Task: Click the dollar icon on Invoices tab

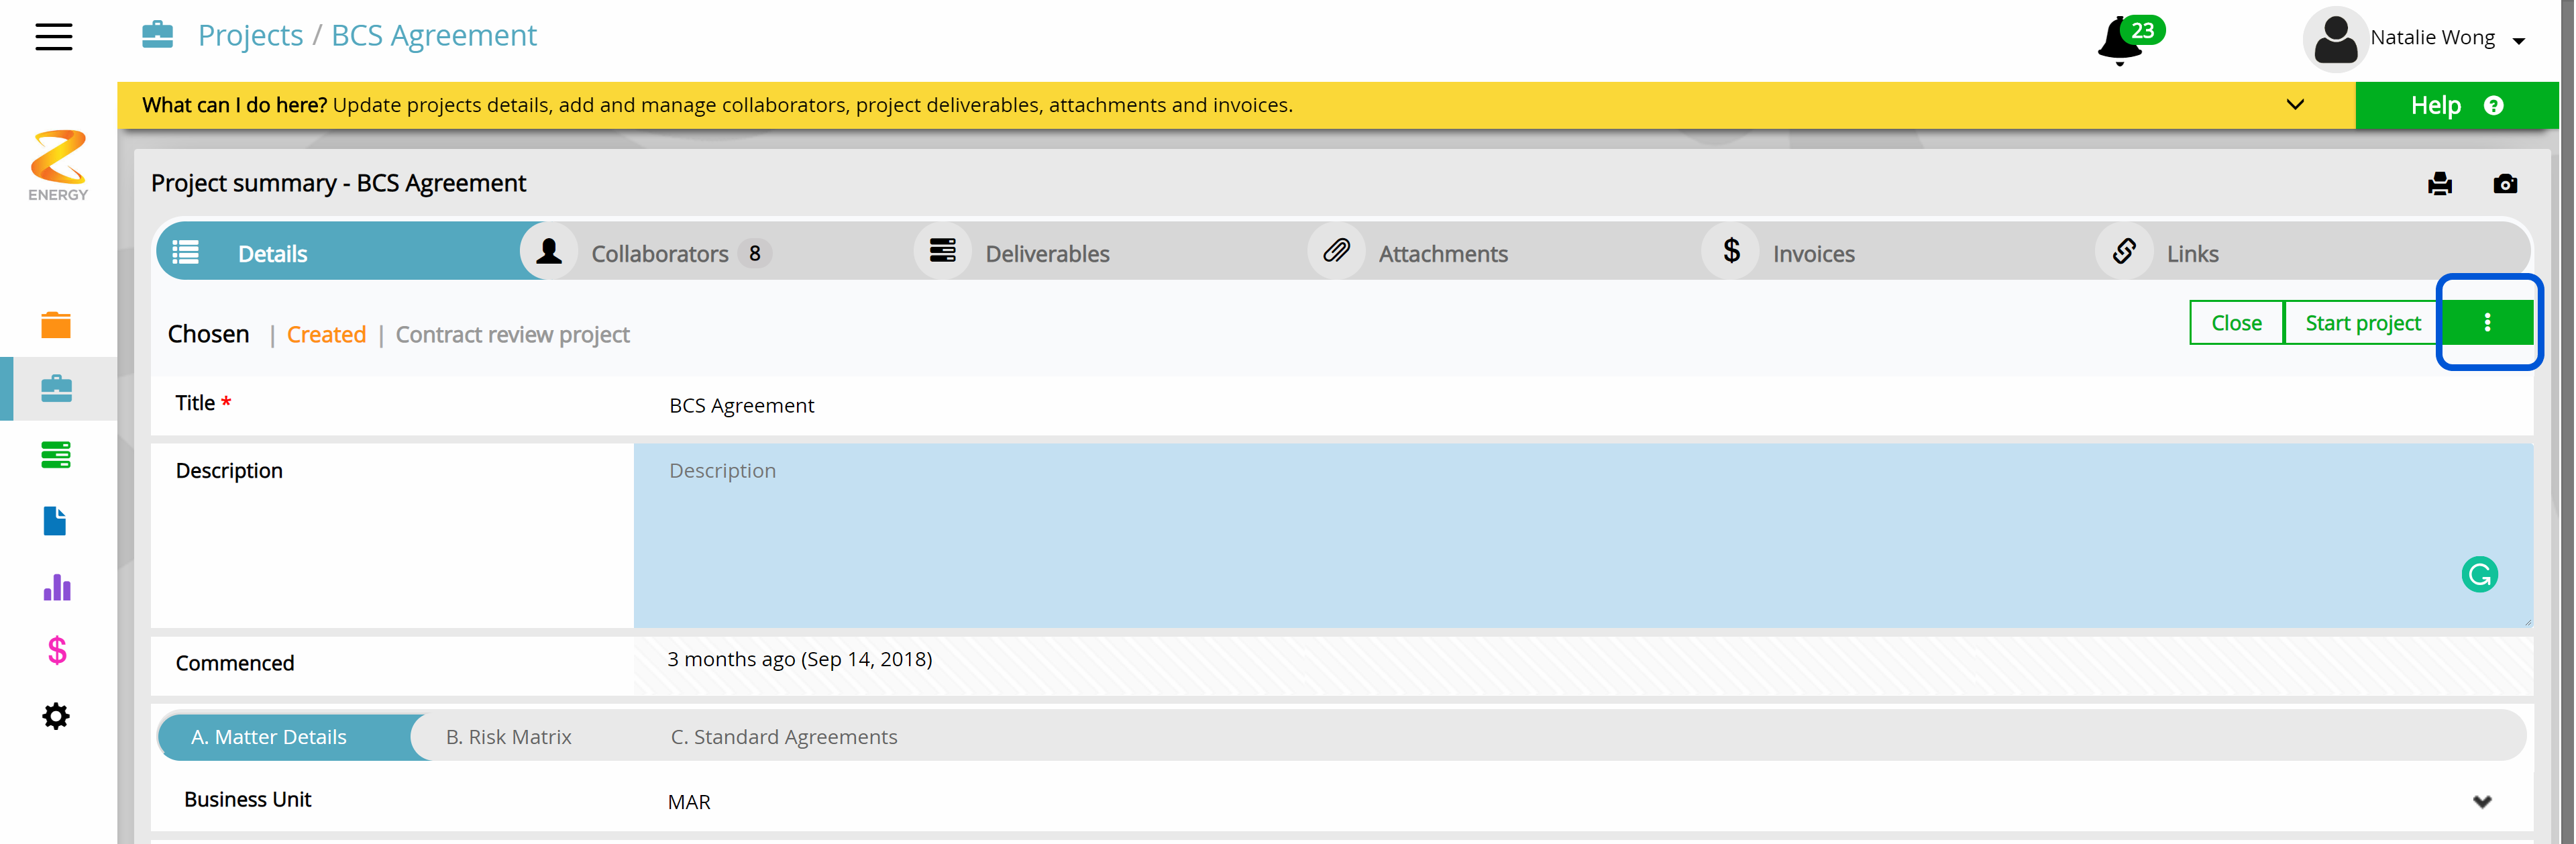Action: 1731,251
